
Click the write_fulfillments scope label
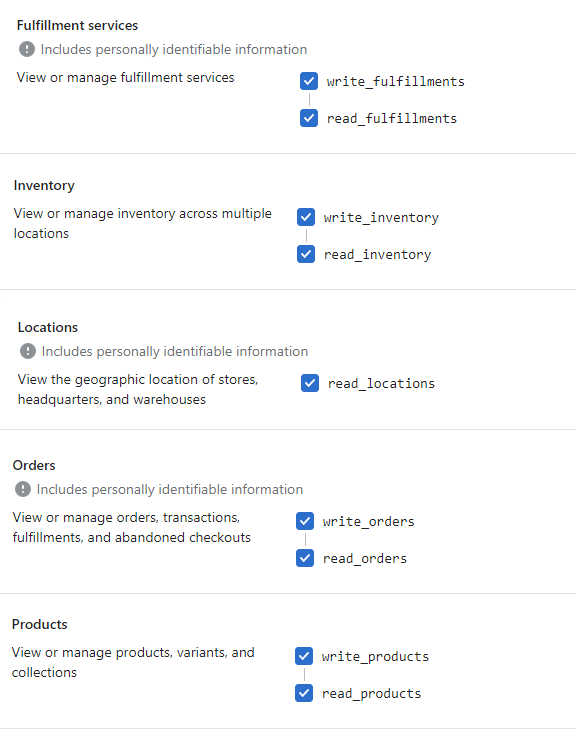(395, 81)
